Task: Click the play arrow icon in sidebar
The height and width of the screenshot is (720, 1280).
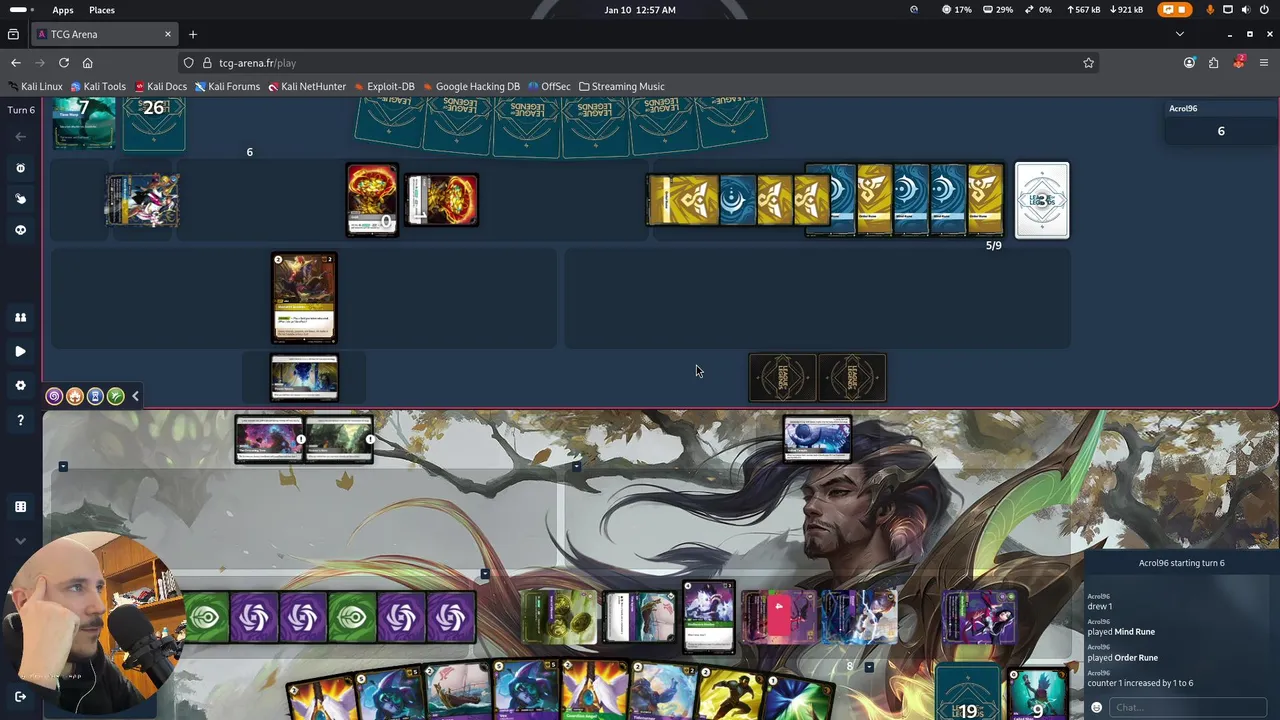Action: point(20,351)
